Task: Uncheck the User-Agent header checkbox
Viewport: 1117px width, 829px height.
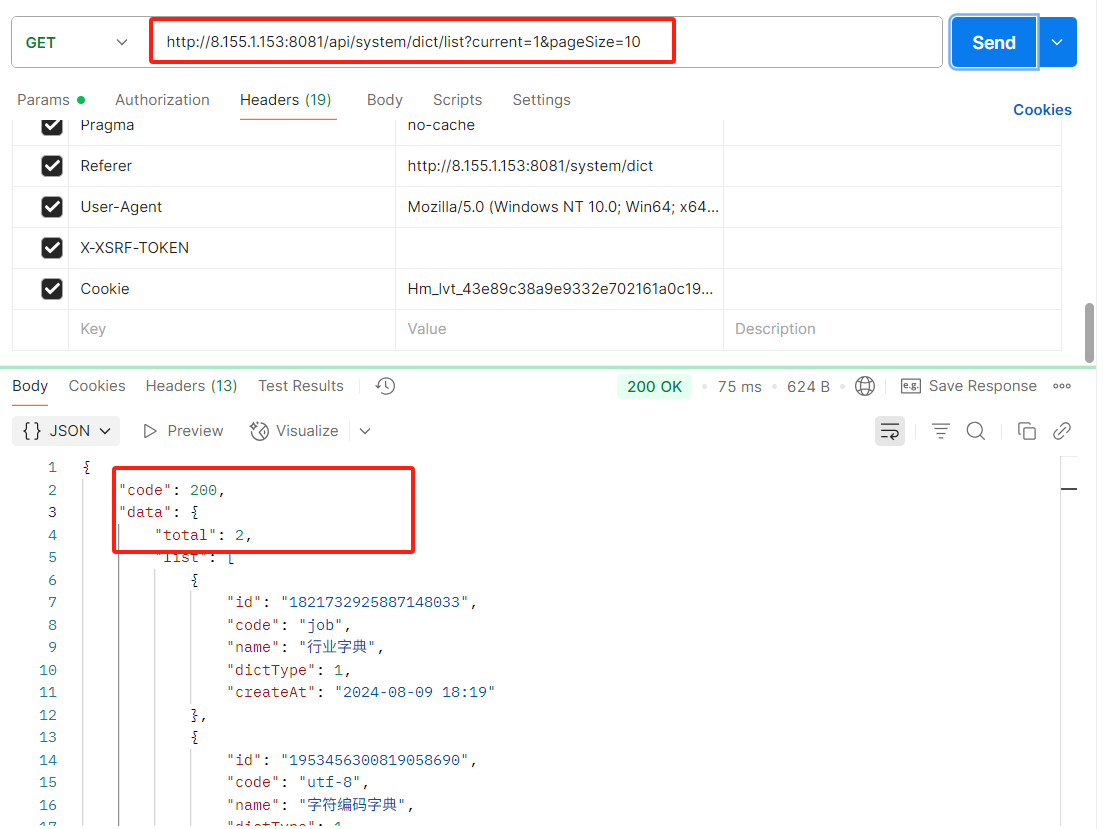Action: tap(51, 207)
